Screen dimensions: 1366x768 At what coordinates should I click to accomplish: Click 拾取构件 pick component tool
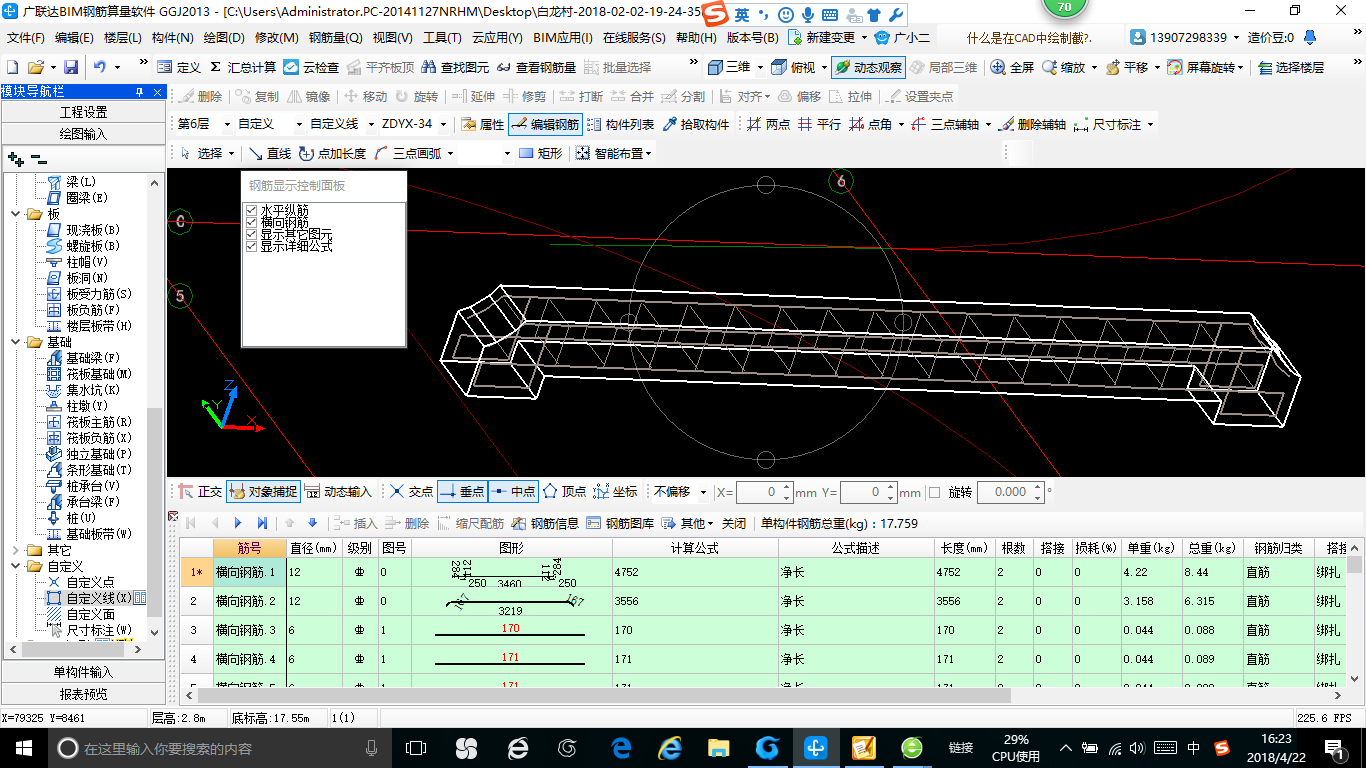[695, 125]
